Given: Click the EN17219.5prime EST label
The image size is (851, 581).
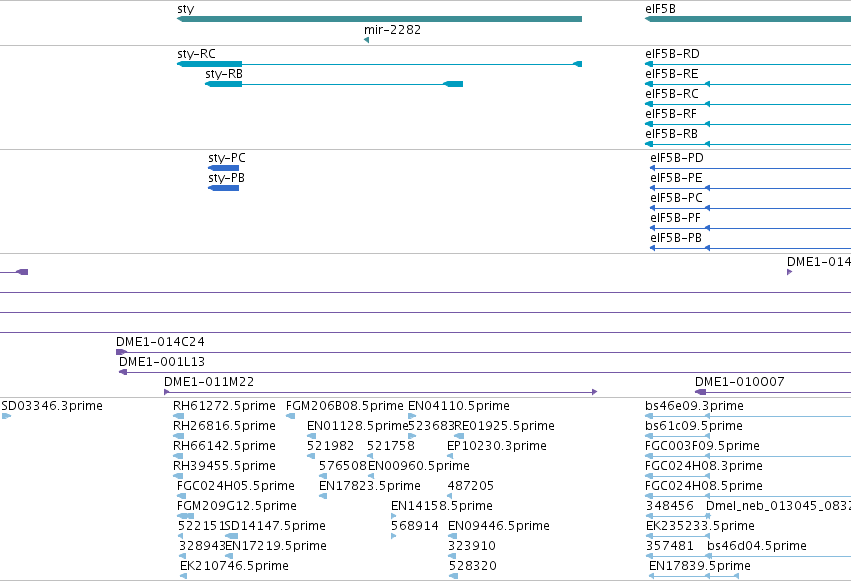Looking at the screenshot, I should point(276,546).
